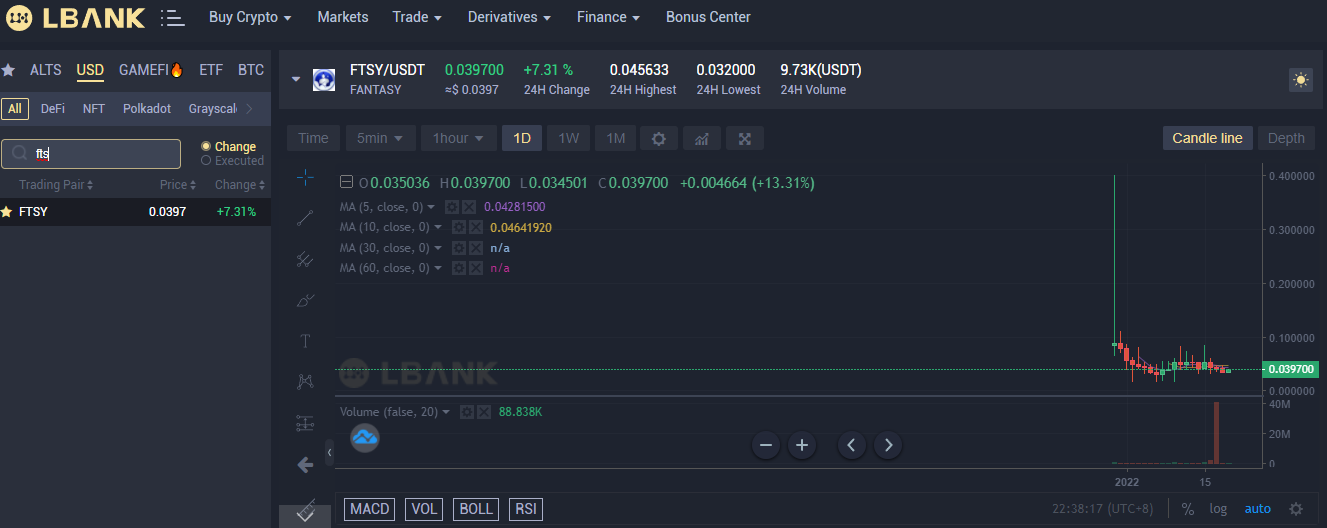The height and width of the screenshot is (528, 1327).
Task: Select the 1W chart interval
Action: [x=568, y=138]
